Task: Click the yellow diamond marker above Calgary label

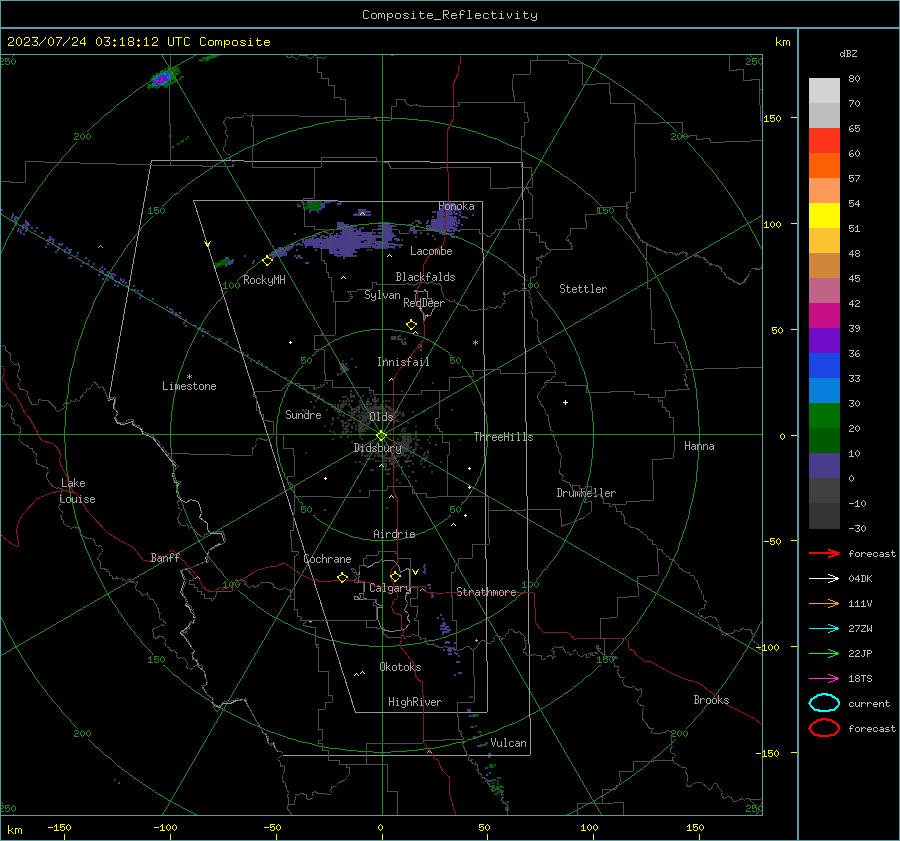Action: (x=395, y=576)
